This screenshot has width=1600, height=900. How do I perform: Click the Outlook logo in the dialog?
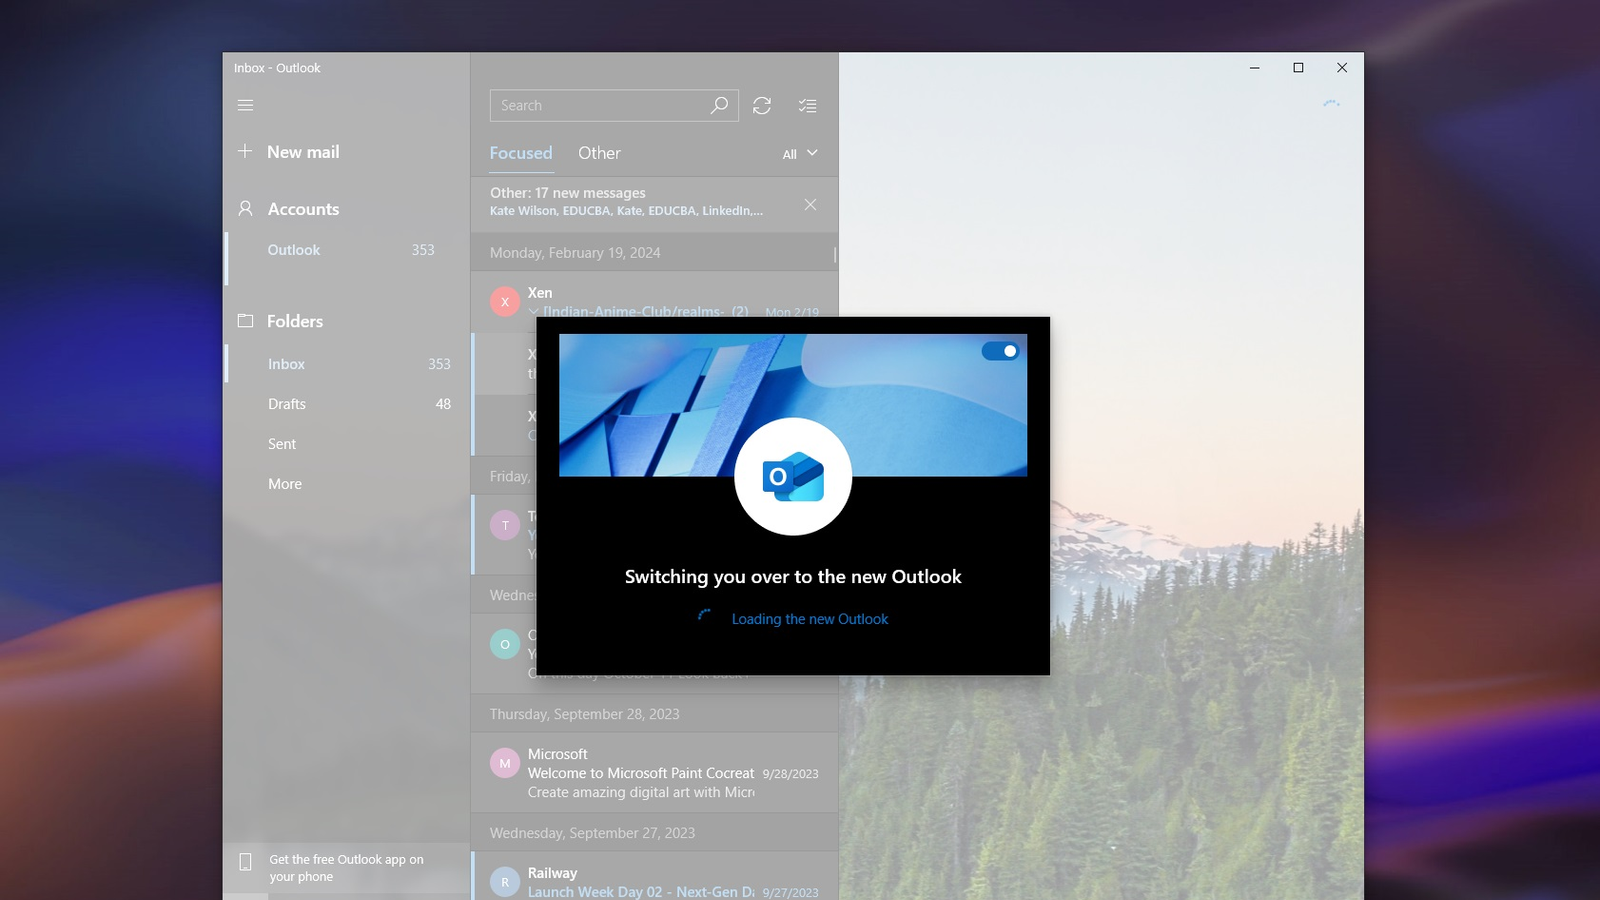(793, 477)
